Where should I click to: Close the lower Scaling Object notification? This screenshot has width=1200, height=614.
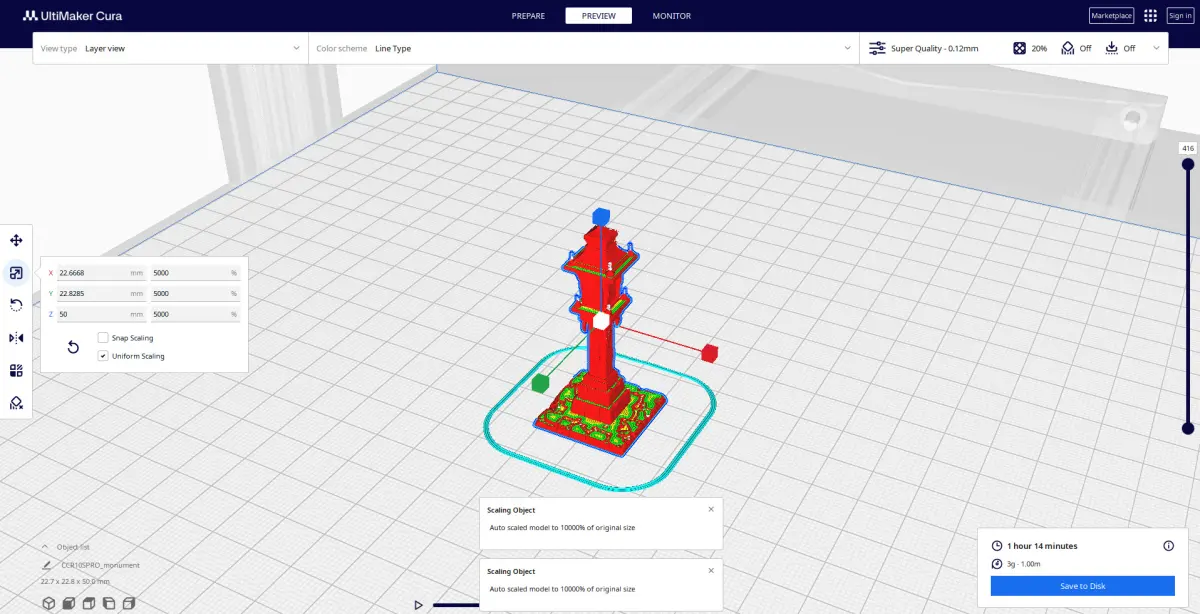pos(711,570)
